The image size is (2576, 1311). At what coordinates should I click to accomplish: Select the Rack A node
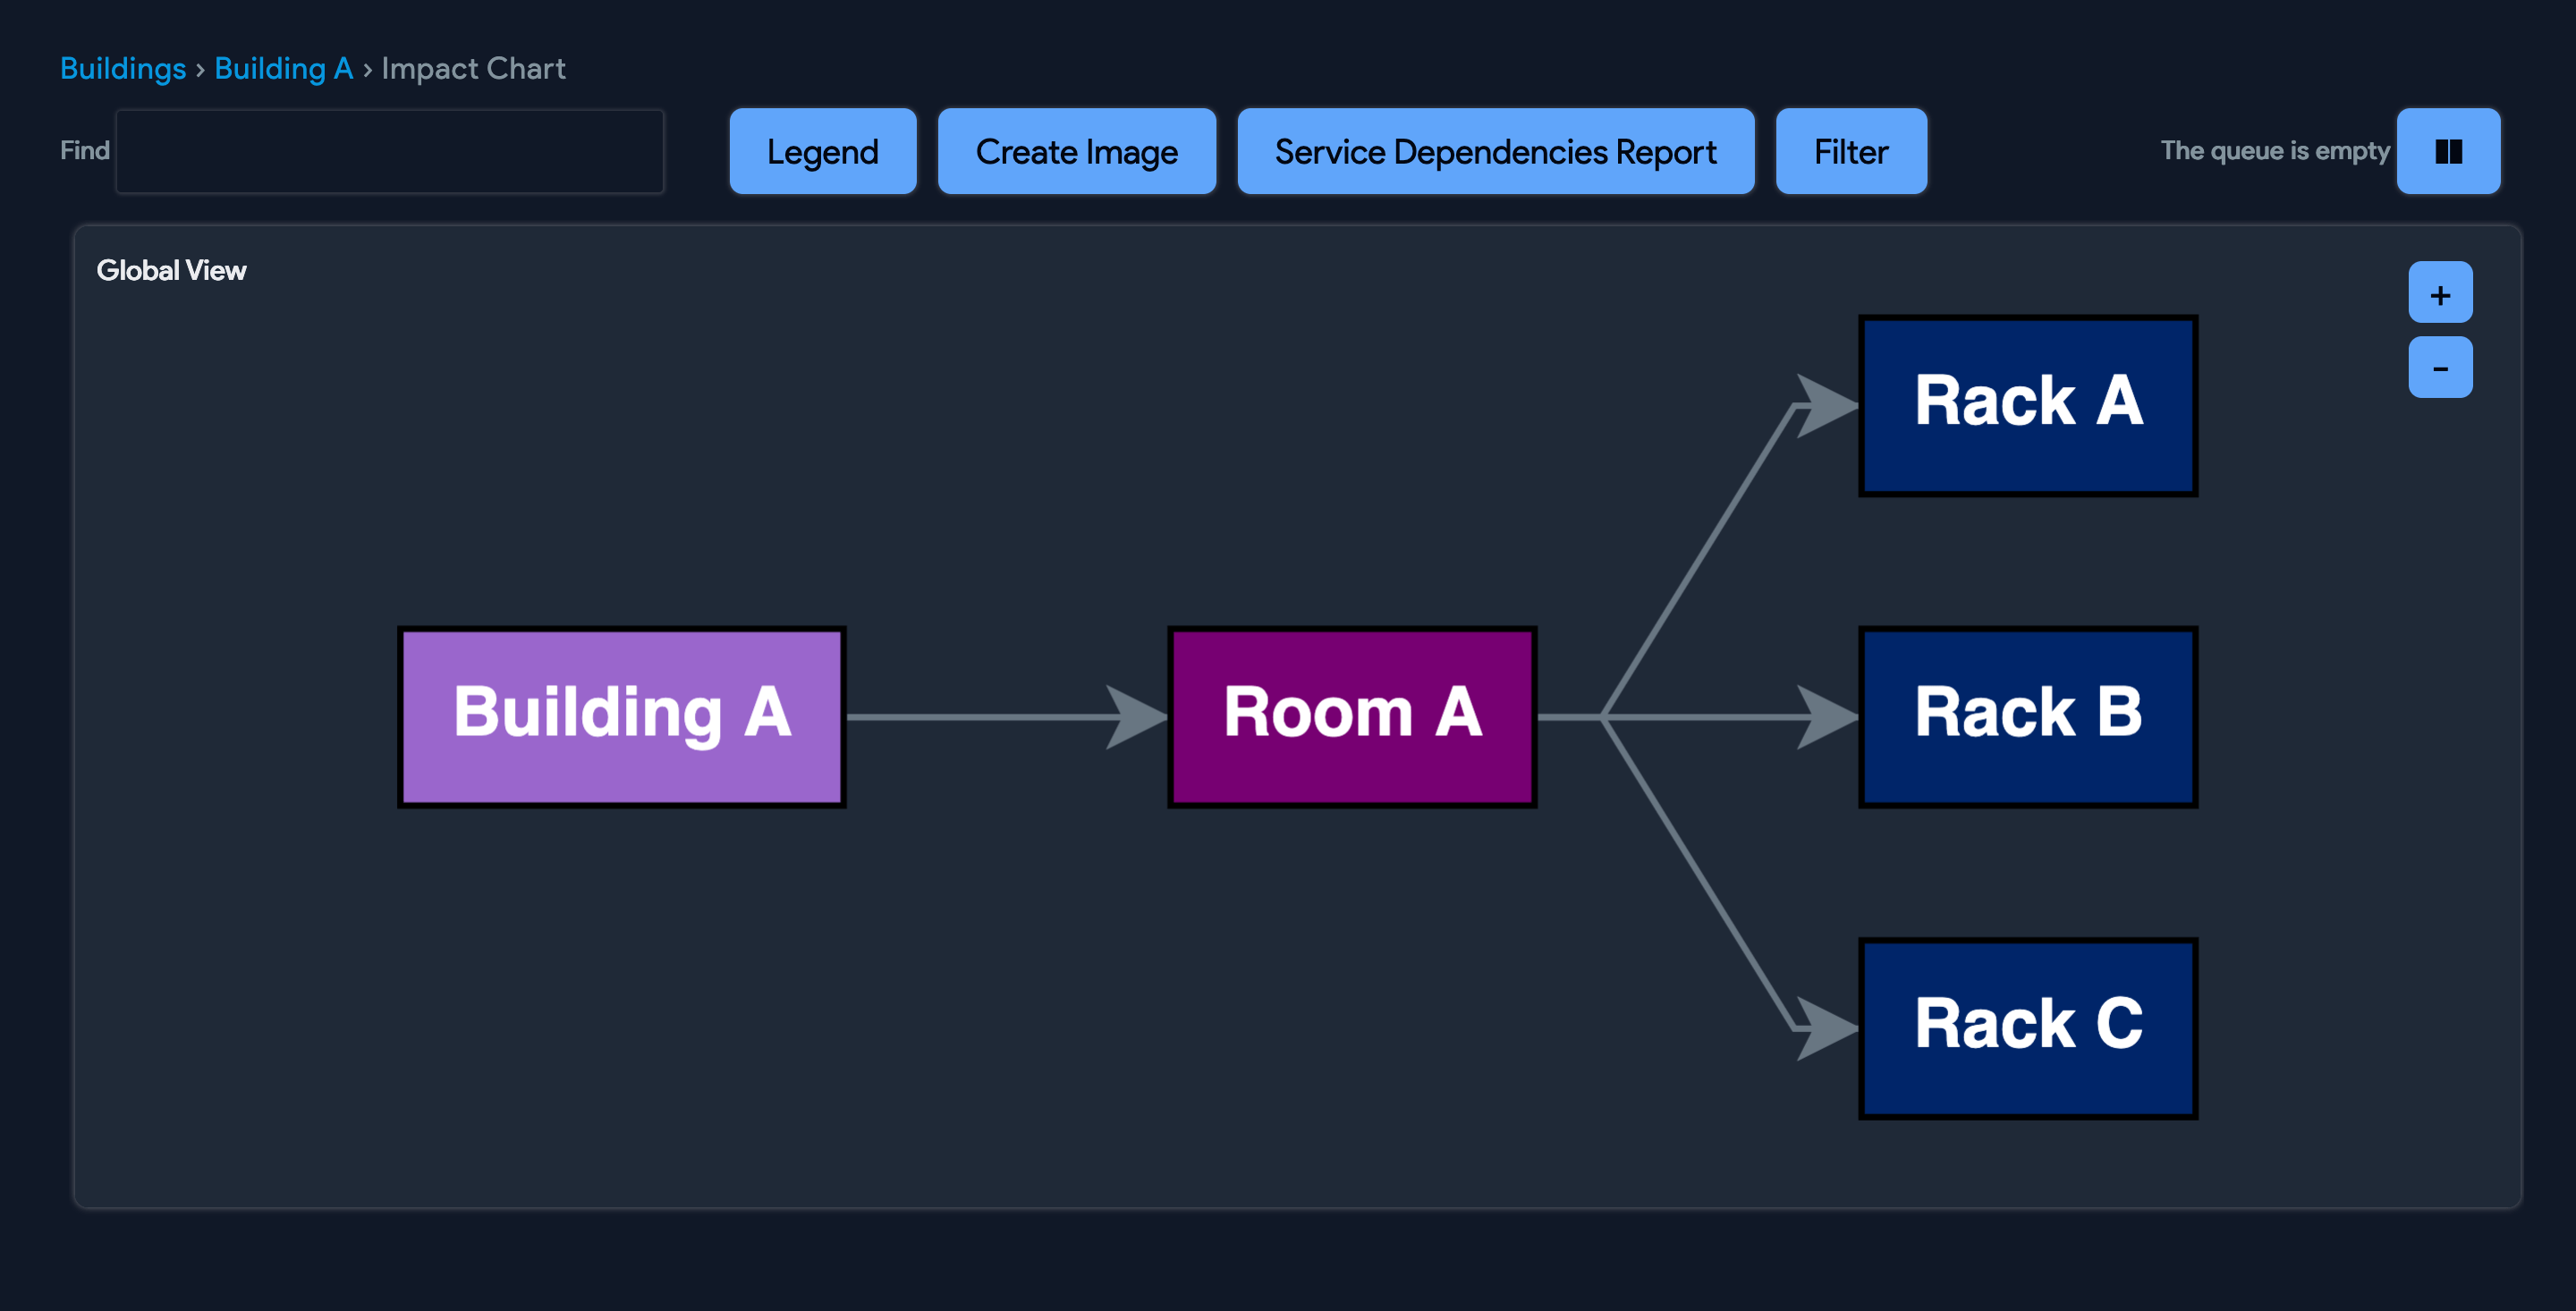pos(2027,405)
